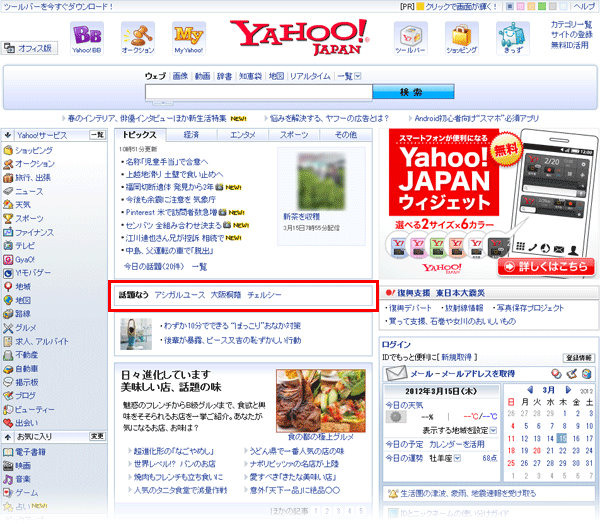Click the 検索 search button
This screenshot has width=600, height=524.
(413, 92)
